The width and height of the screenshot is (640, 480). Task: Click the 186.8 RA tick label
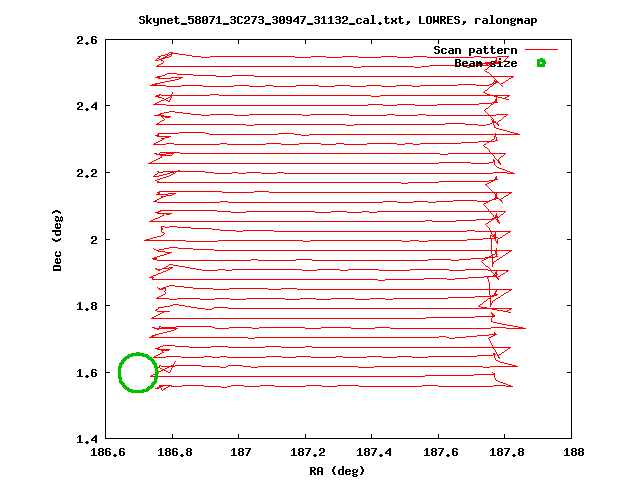174,452
